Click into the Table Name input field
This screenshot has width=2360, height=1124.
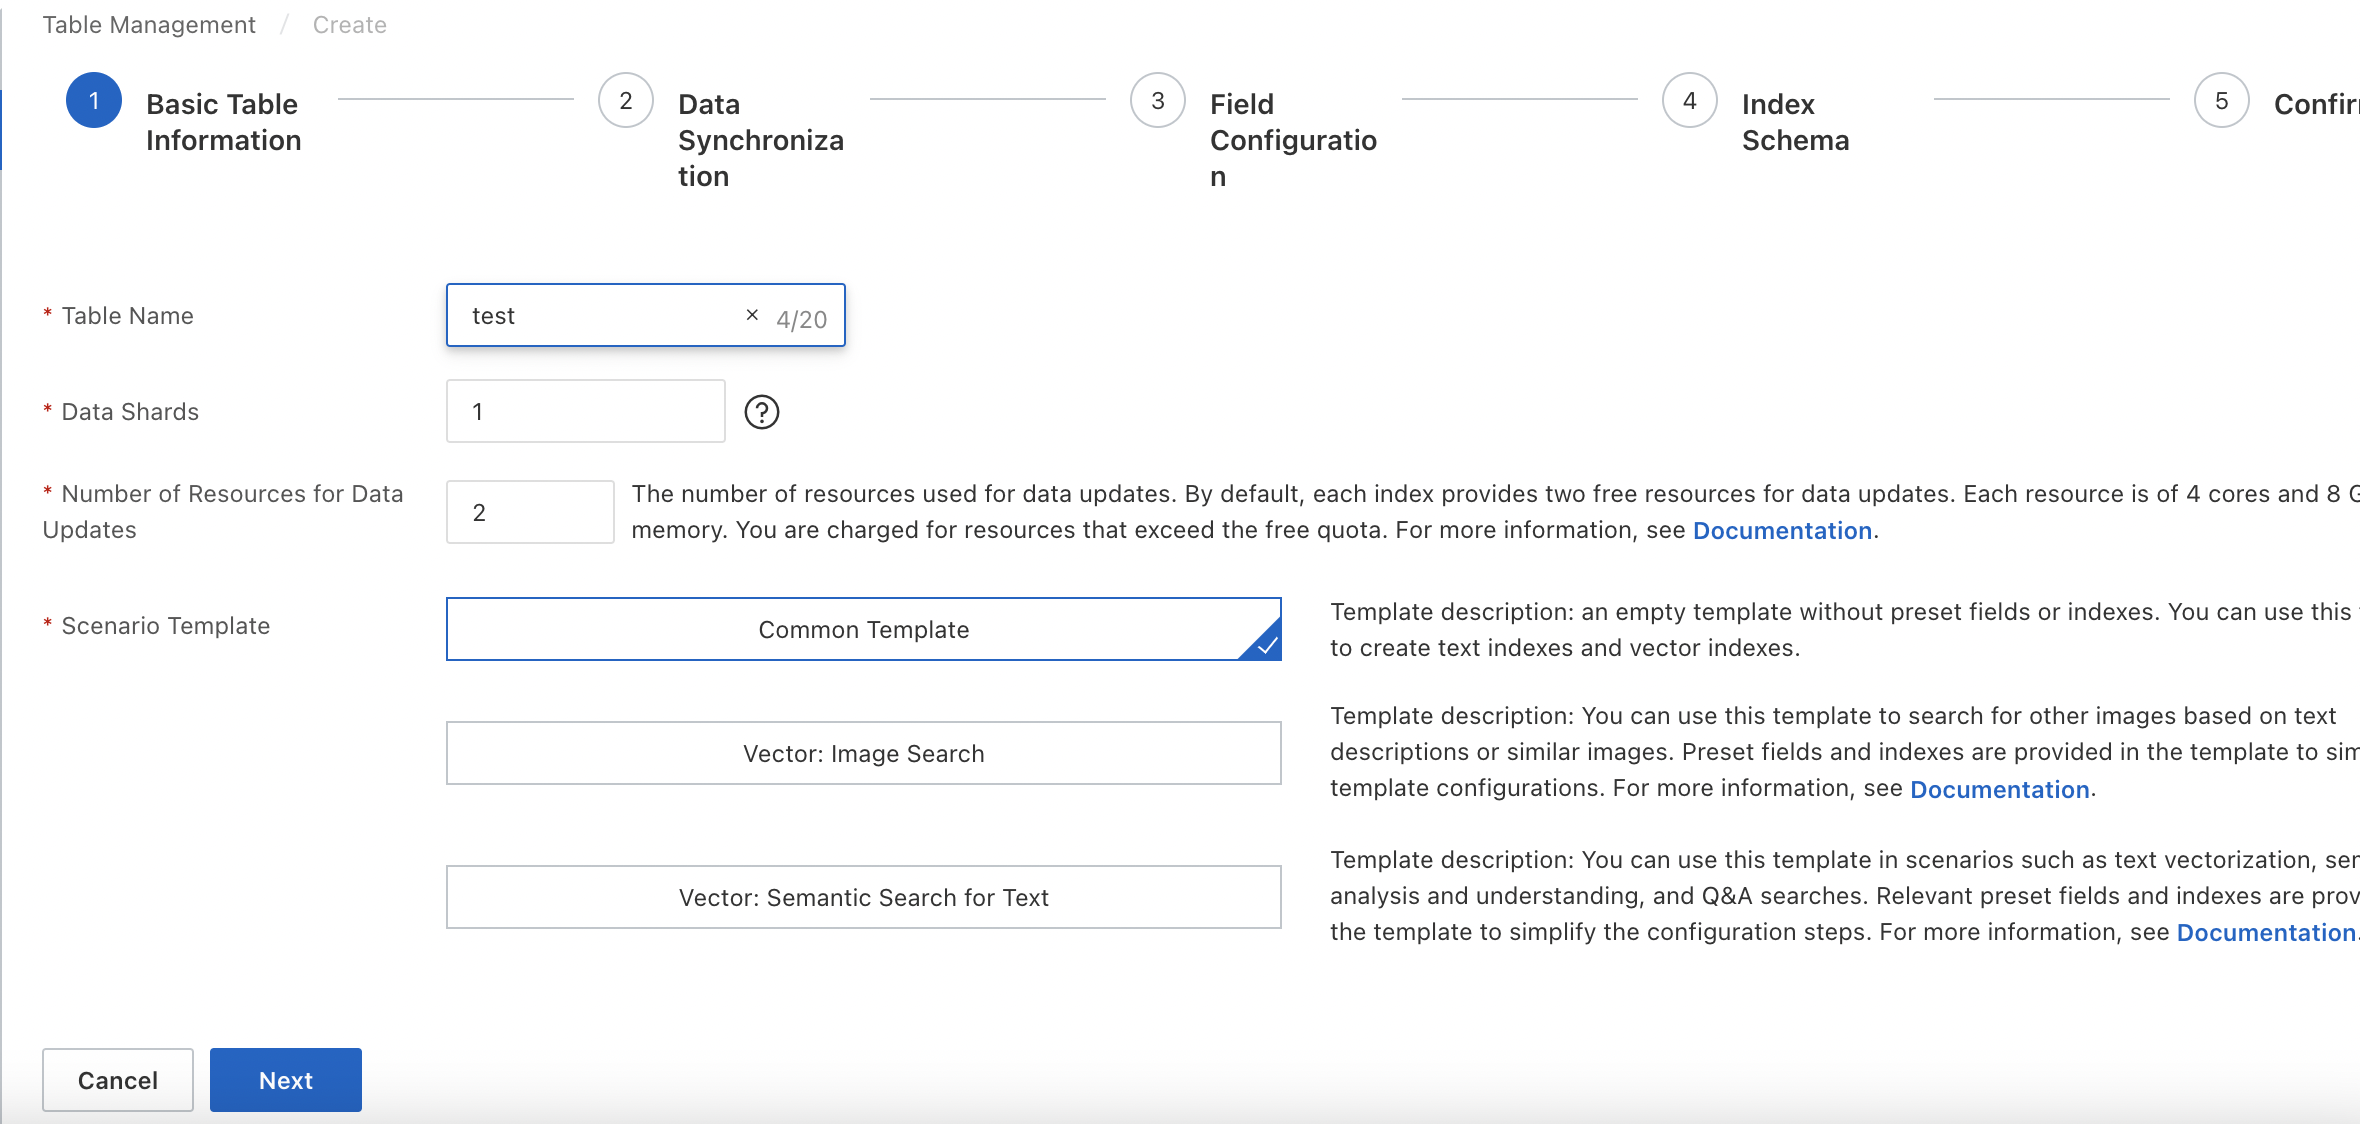[600, 315]
